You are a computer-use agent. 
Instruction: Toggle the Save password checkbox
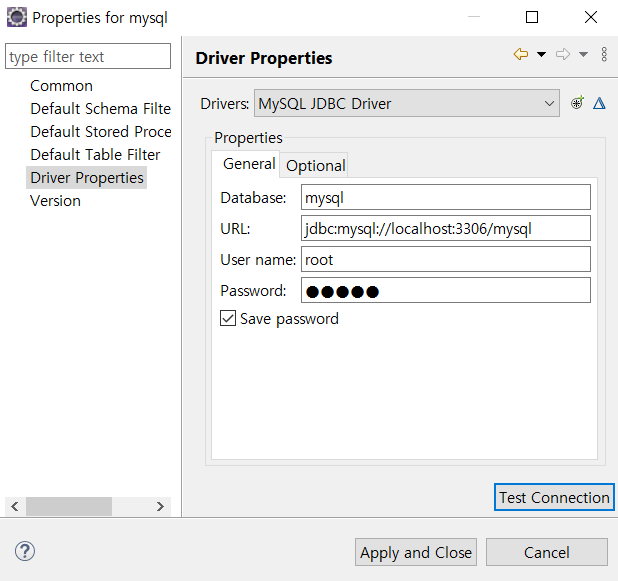228,318
